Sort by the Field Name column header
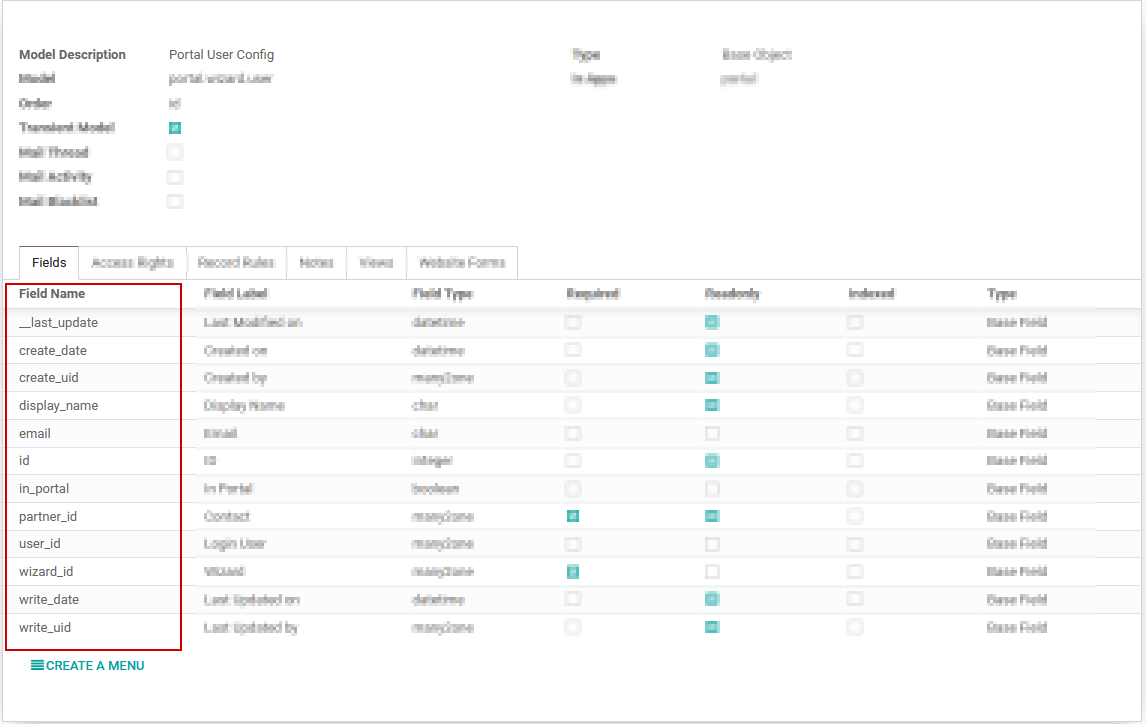 pos(52,294)
